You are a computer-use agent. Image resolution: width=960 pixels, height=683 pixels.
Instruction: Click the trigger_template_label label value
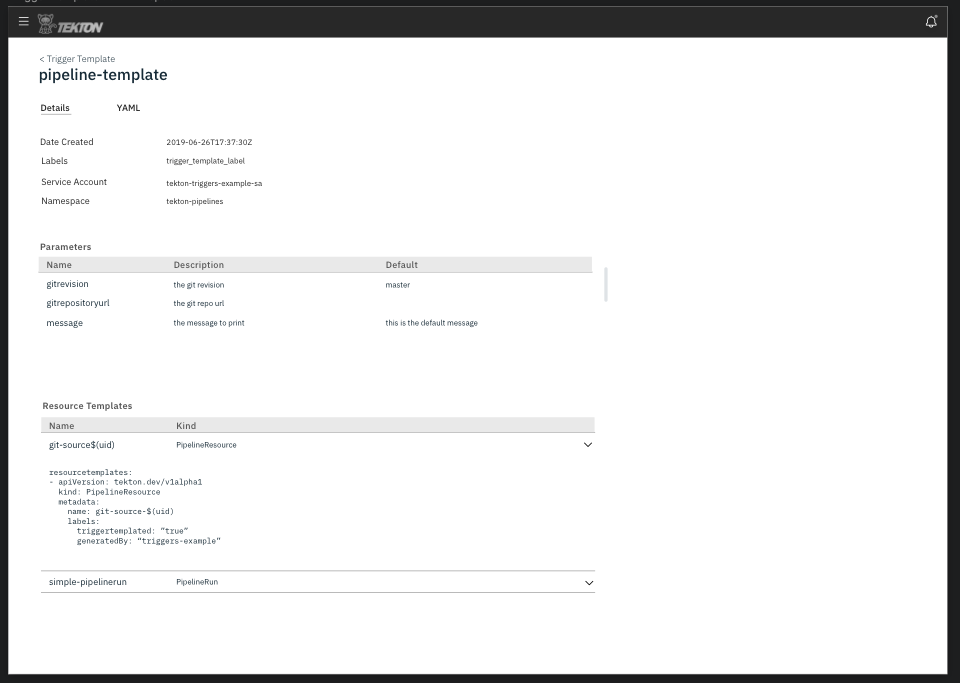tap(206, 161)
